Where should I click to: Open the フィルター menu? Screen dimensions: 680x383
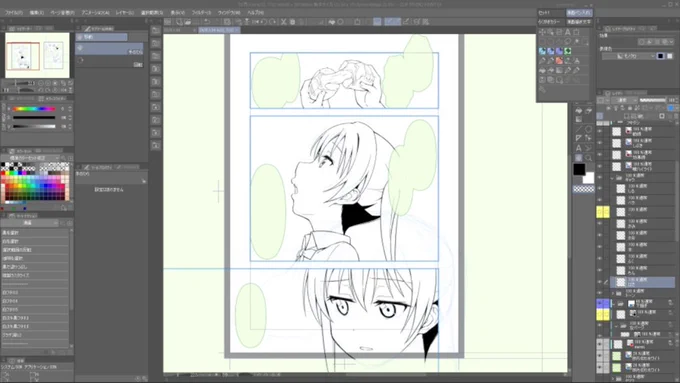click(x=201, y=13)
